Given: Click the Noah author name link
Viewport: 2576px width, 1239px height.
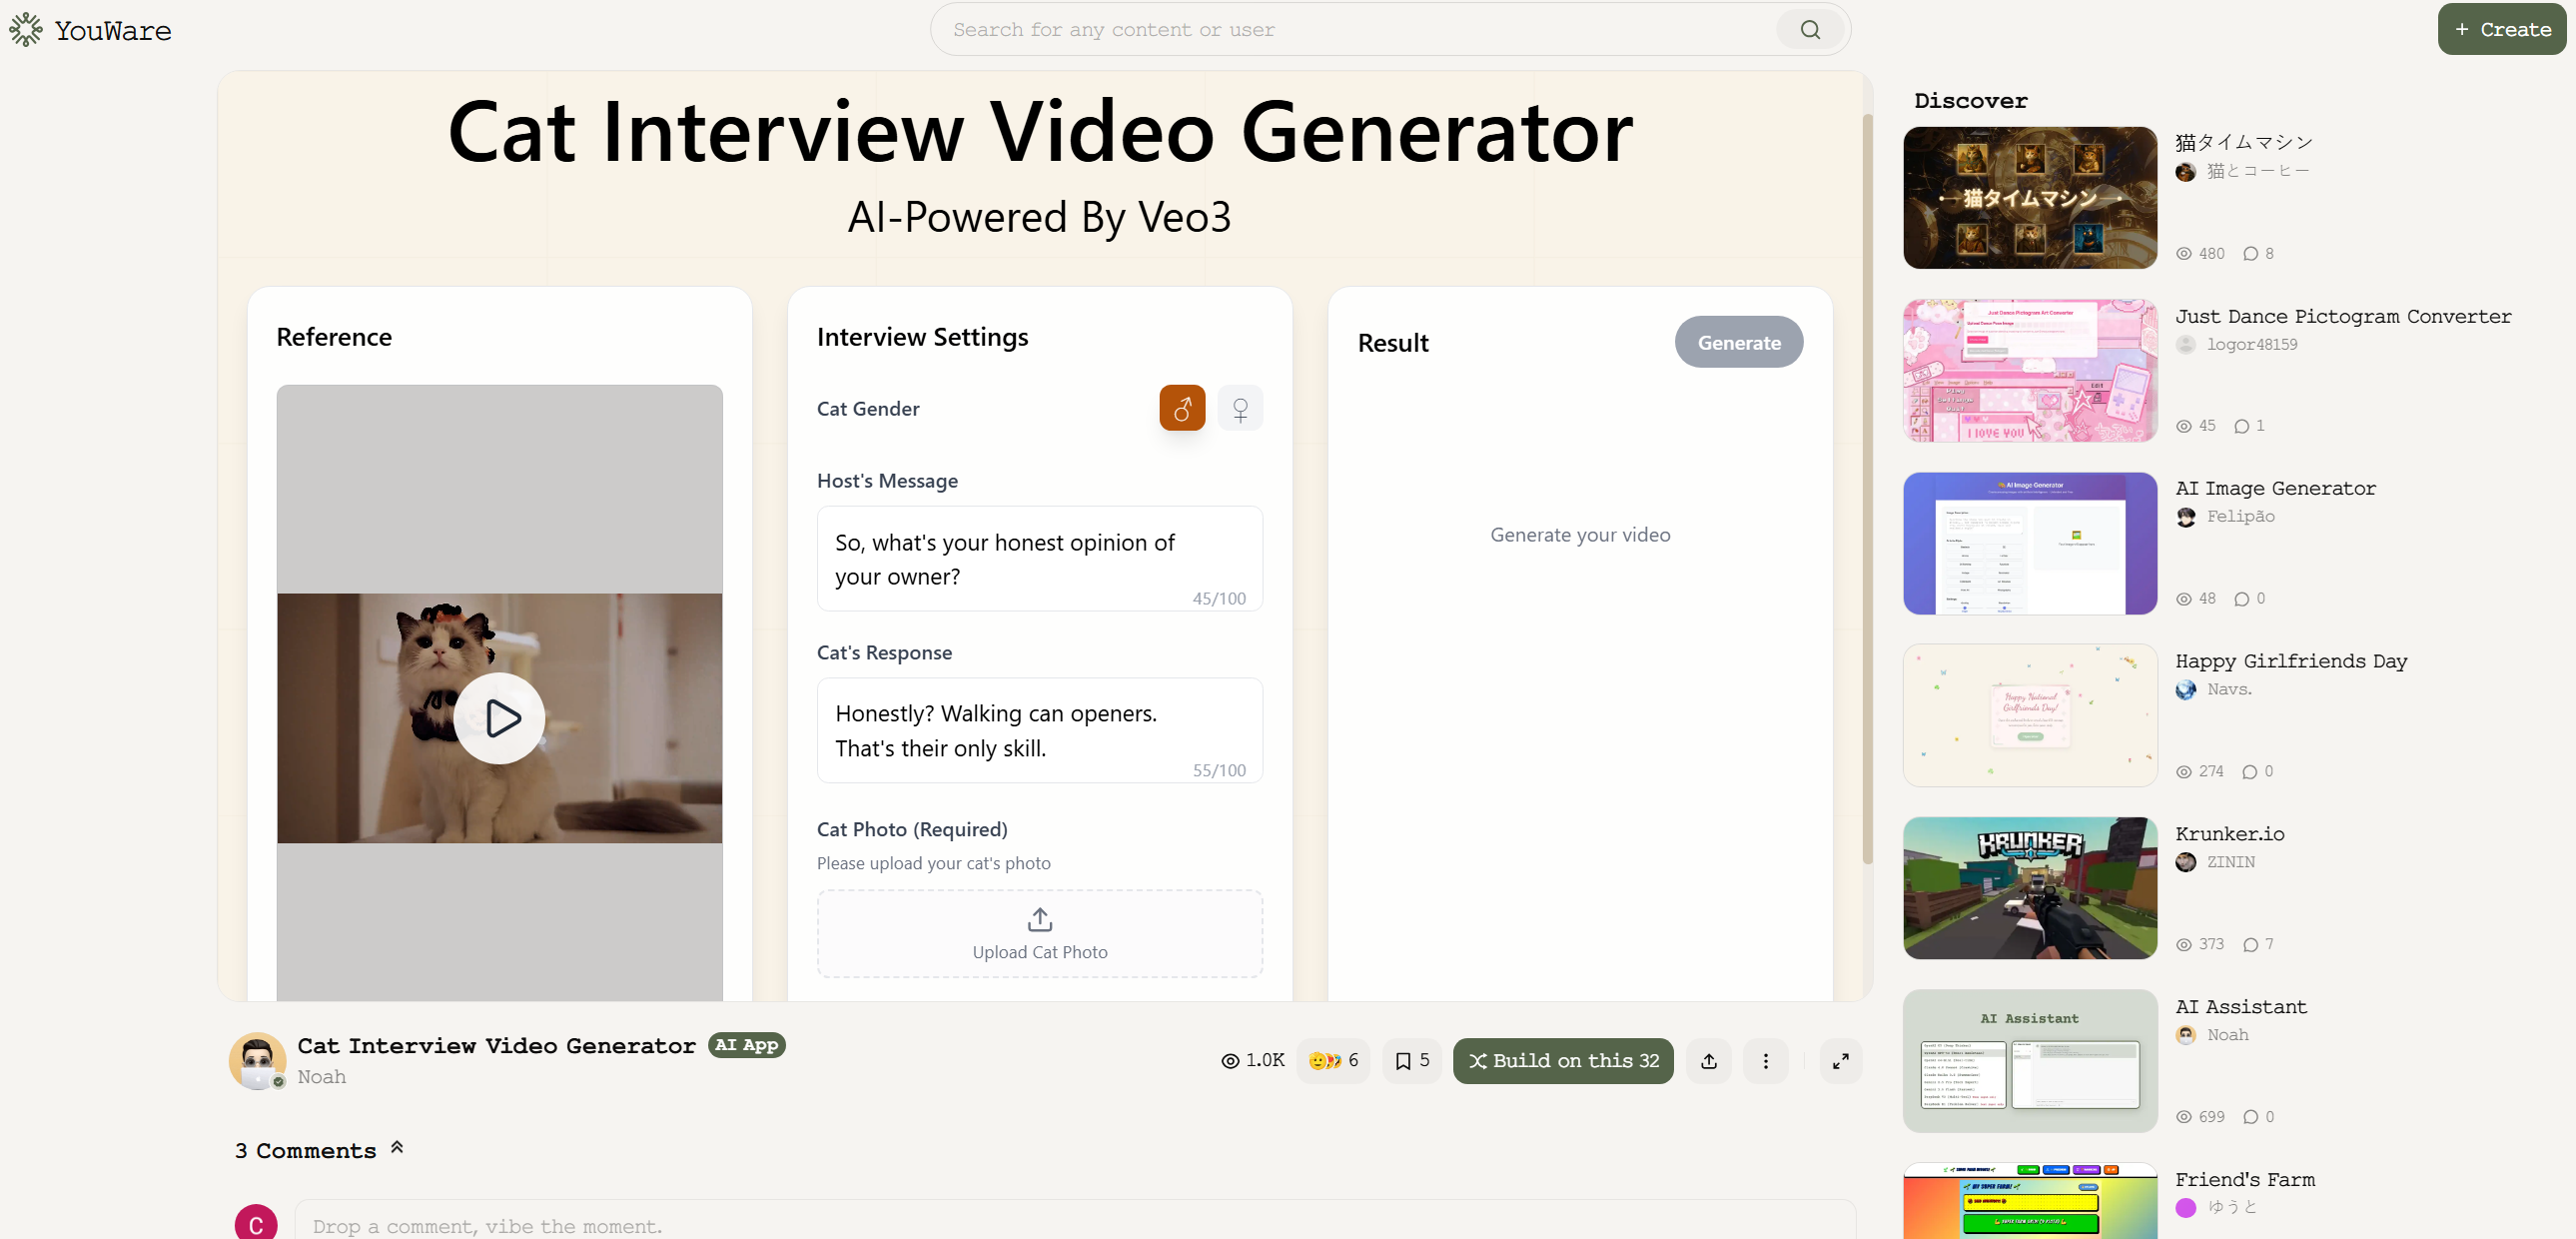Looking at the screenshot, I should click(322, 1076).
